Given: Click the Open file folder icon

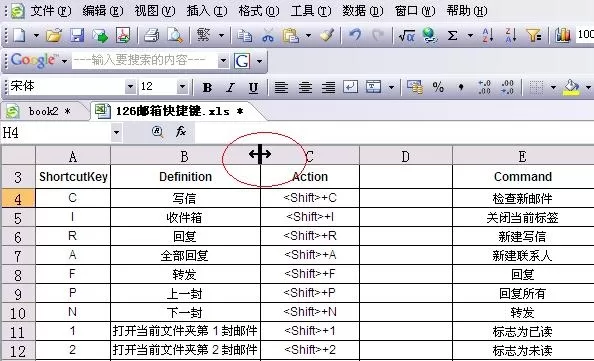Looking at the screenshot, I should point(54,36).
